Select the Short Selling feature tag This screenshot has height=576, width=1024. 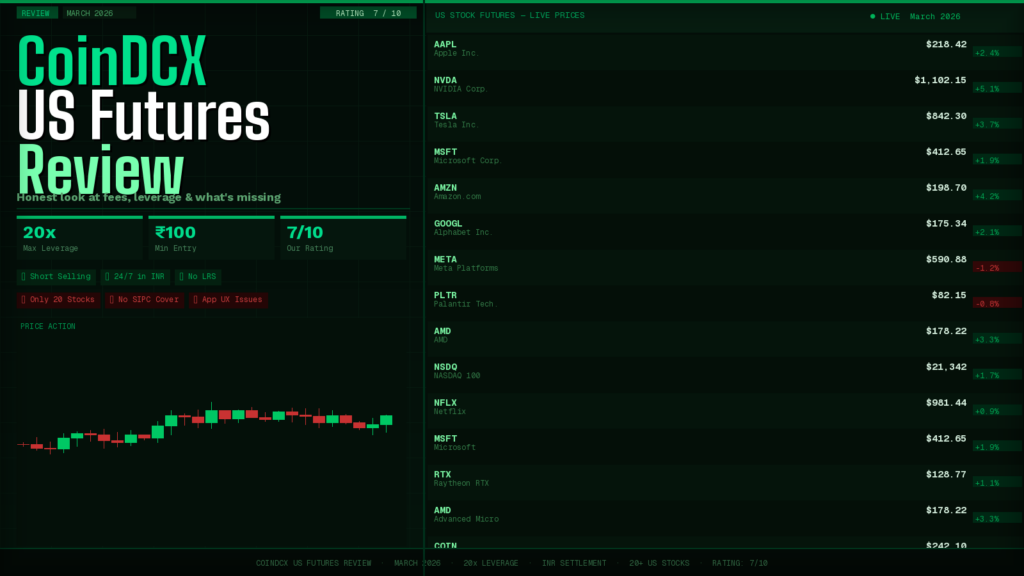tap(56, 276)
